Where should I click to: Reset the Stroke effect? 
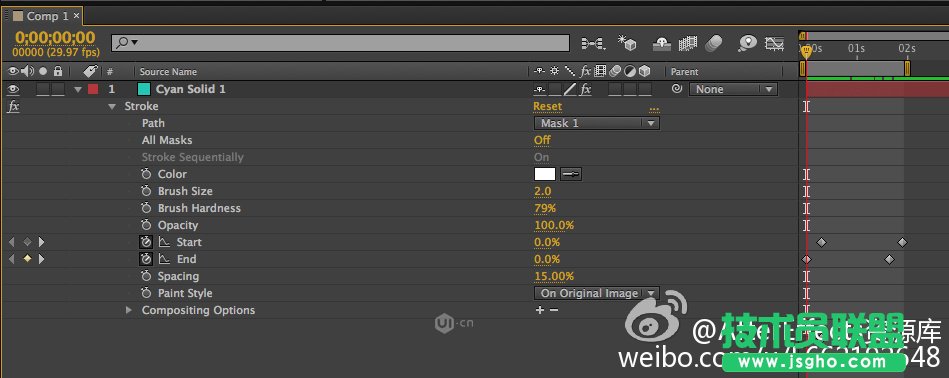547,106
